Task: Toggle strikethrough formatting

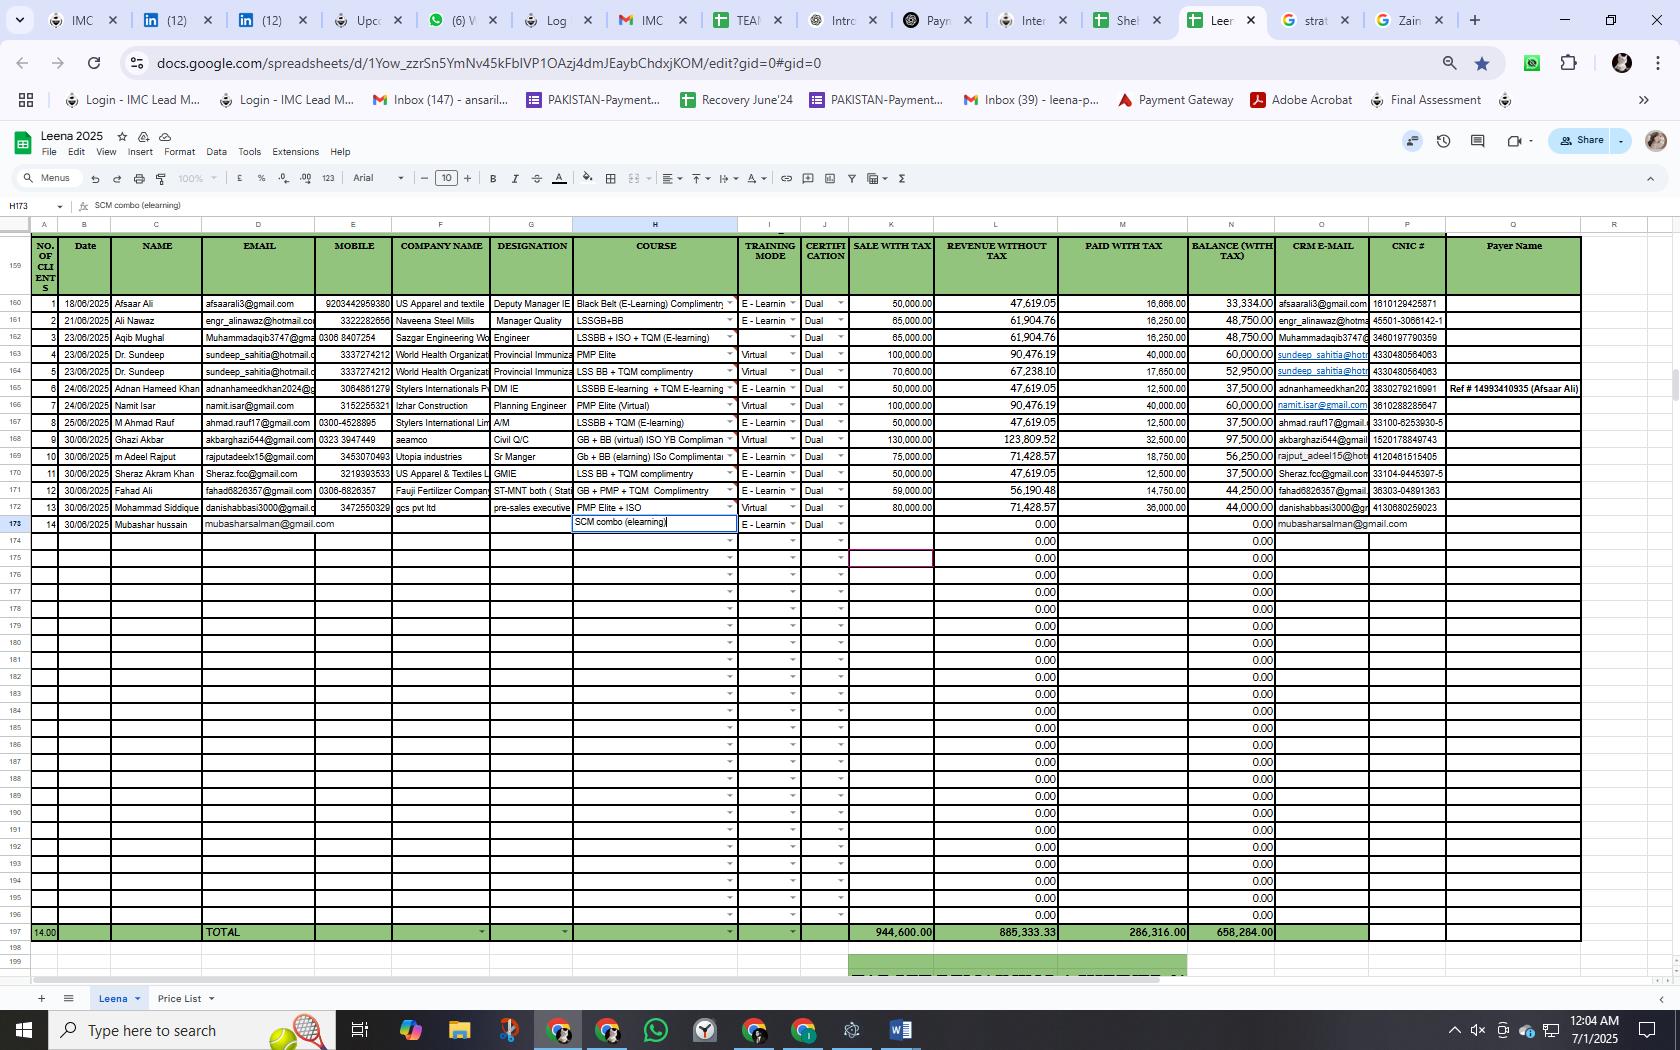Action: [x=537, y=179]
